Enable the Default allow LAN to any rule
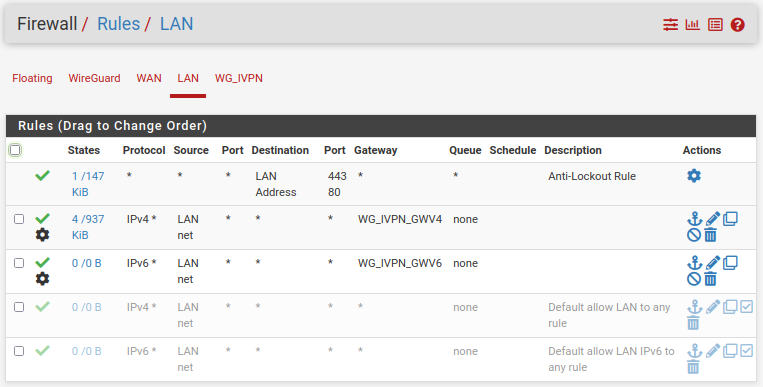The width and height of the screenshot is (763, 387). coord(746,307)
